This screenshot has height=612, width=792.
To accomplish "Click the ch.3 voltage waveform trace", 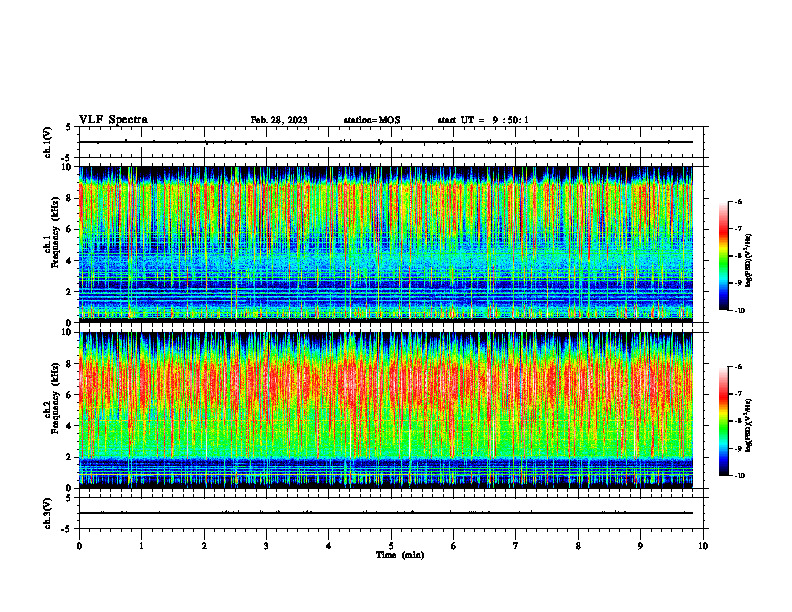I will pyautogui.click(x=385, y=513).
